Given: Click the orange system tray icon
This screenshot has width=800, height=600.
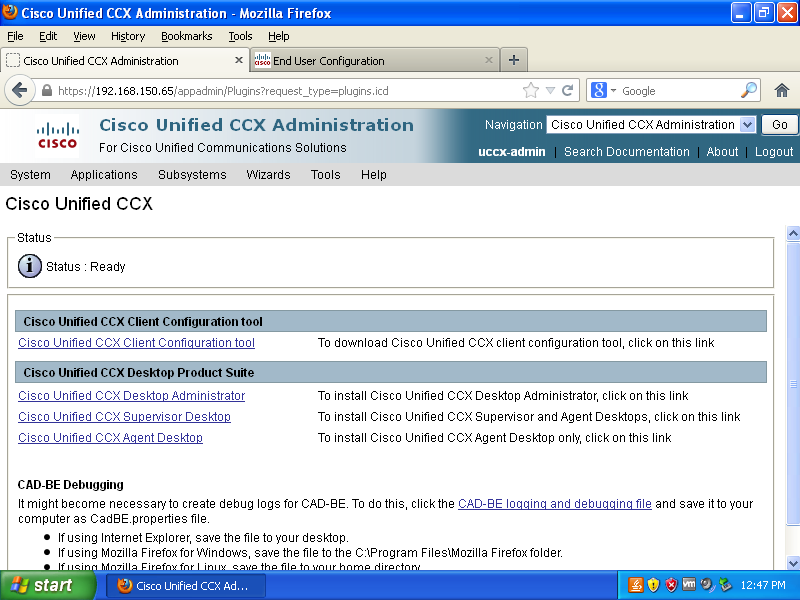Looking at the screenshot, I should pos(635,585).
